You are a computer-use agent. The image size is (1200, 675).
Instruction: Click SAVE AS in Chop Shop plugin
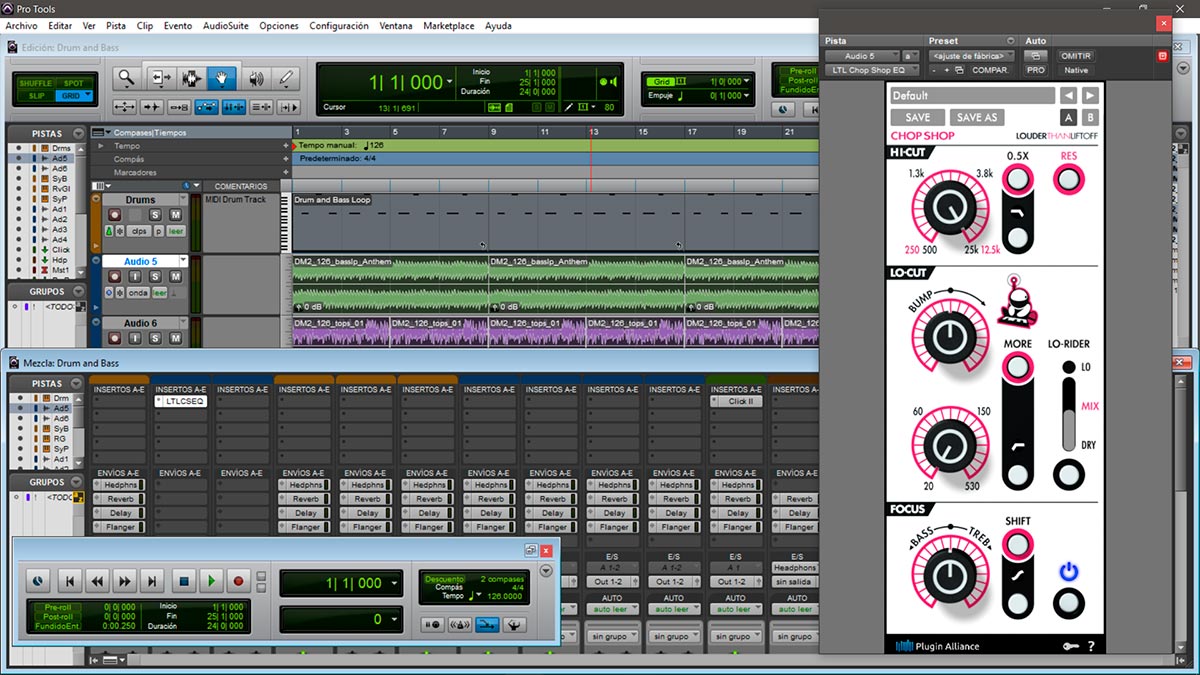point(977,117)
